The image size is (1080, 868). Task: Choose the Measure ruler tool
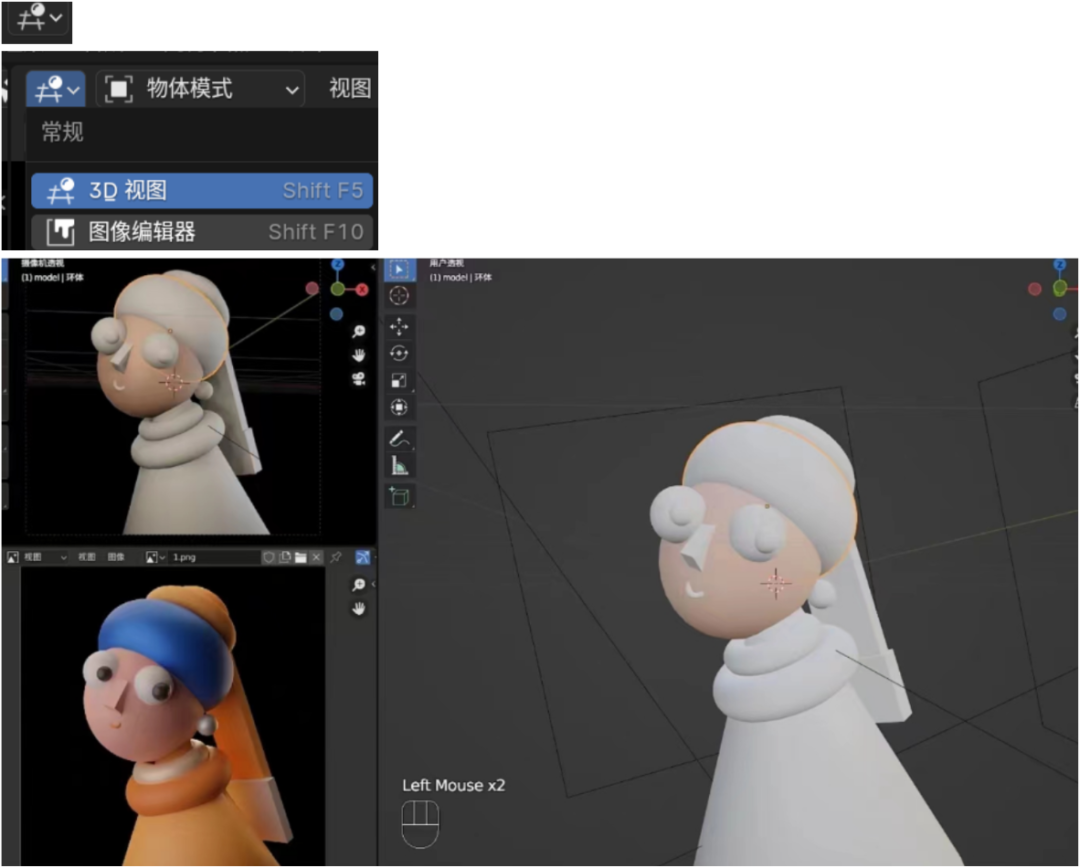point(399,466)
